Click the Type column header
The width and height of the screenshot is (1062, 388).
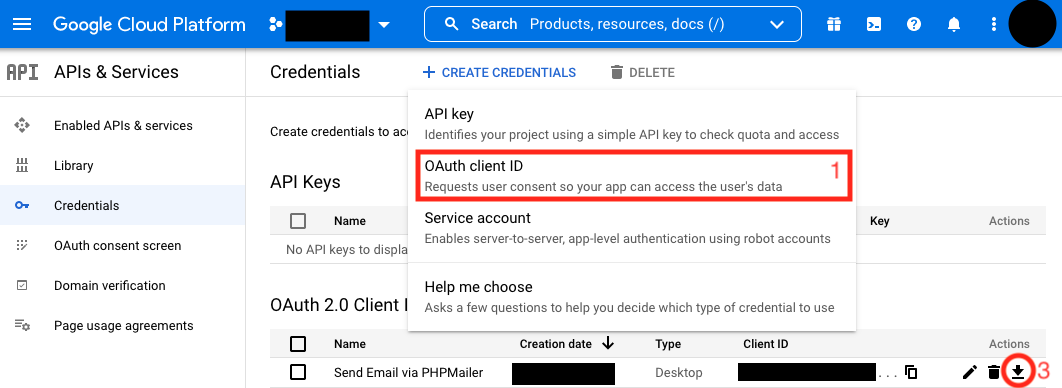pos(668,344)
